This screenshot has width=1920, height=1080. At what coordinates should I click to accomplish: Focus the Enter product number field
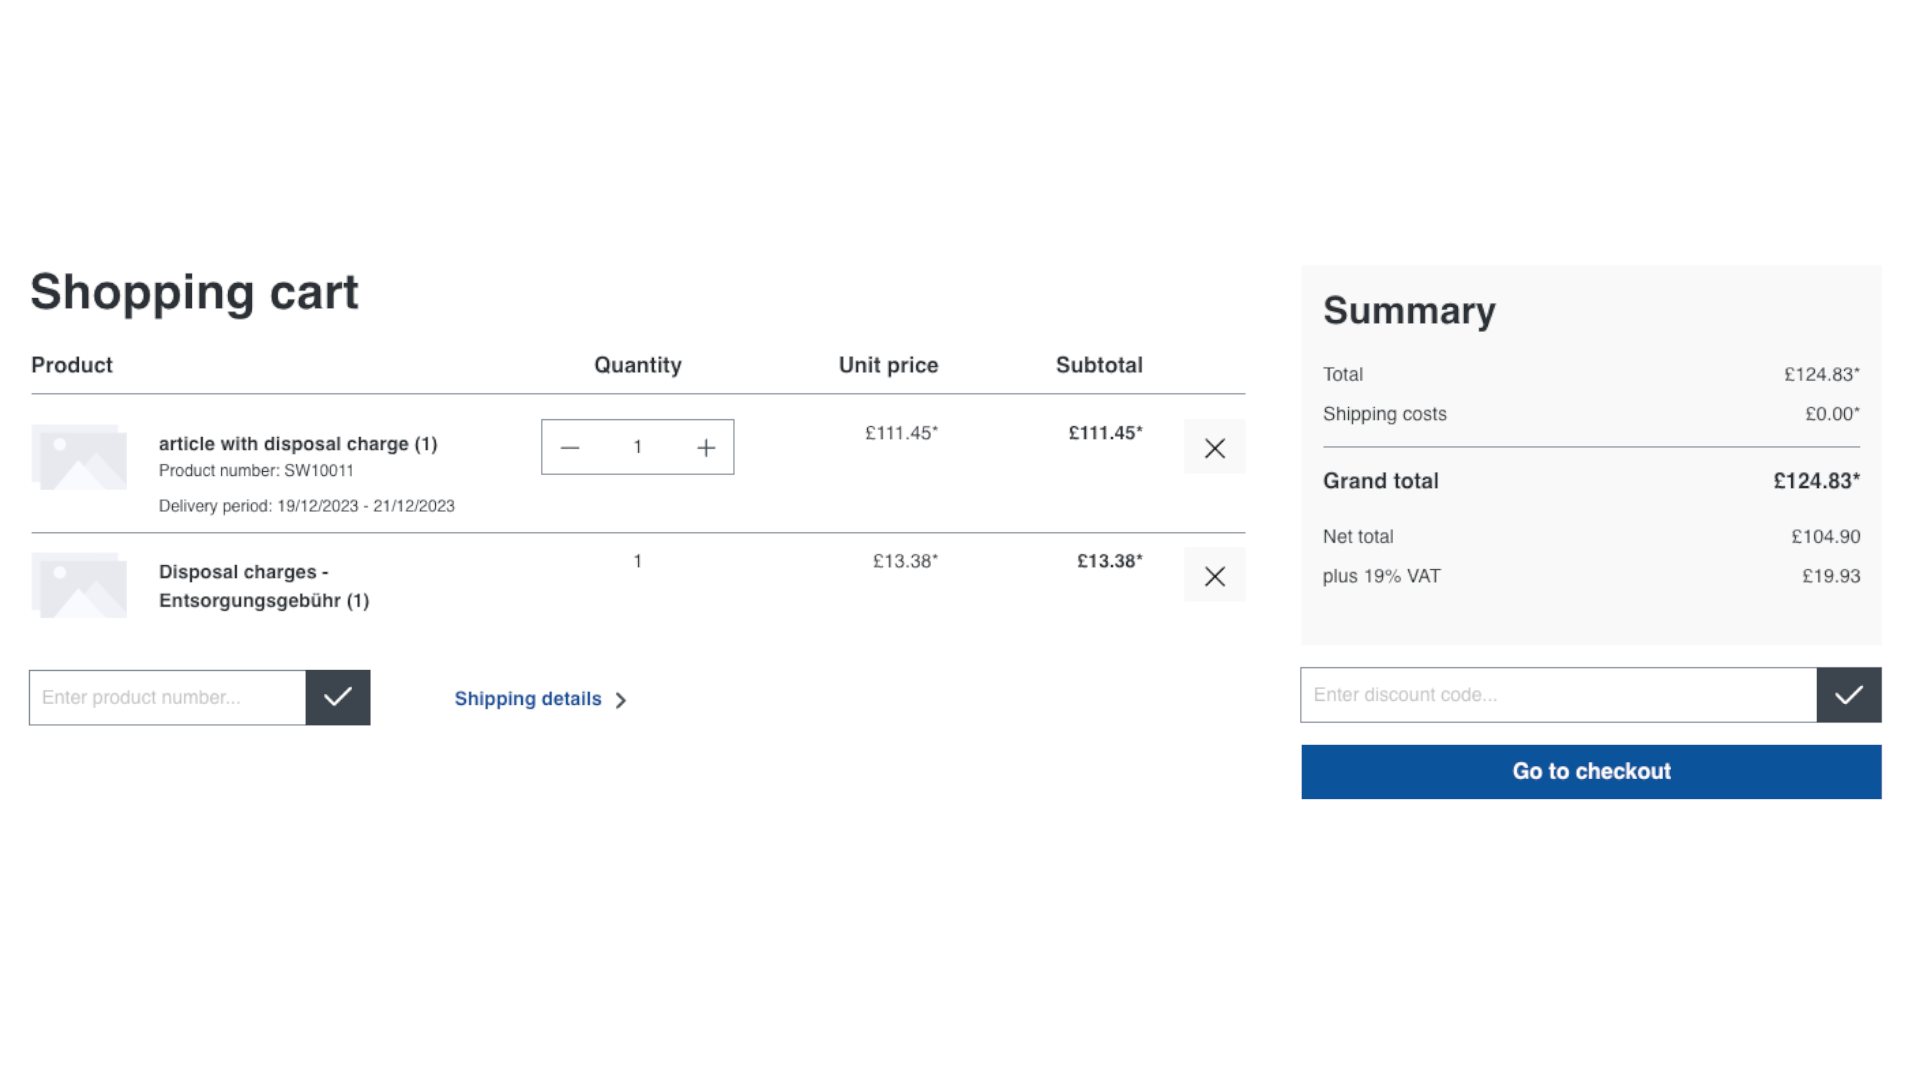[x=167, y=697]
